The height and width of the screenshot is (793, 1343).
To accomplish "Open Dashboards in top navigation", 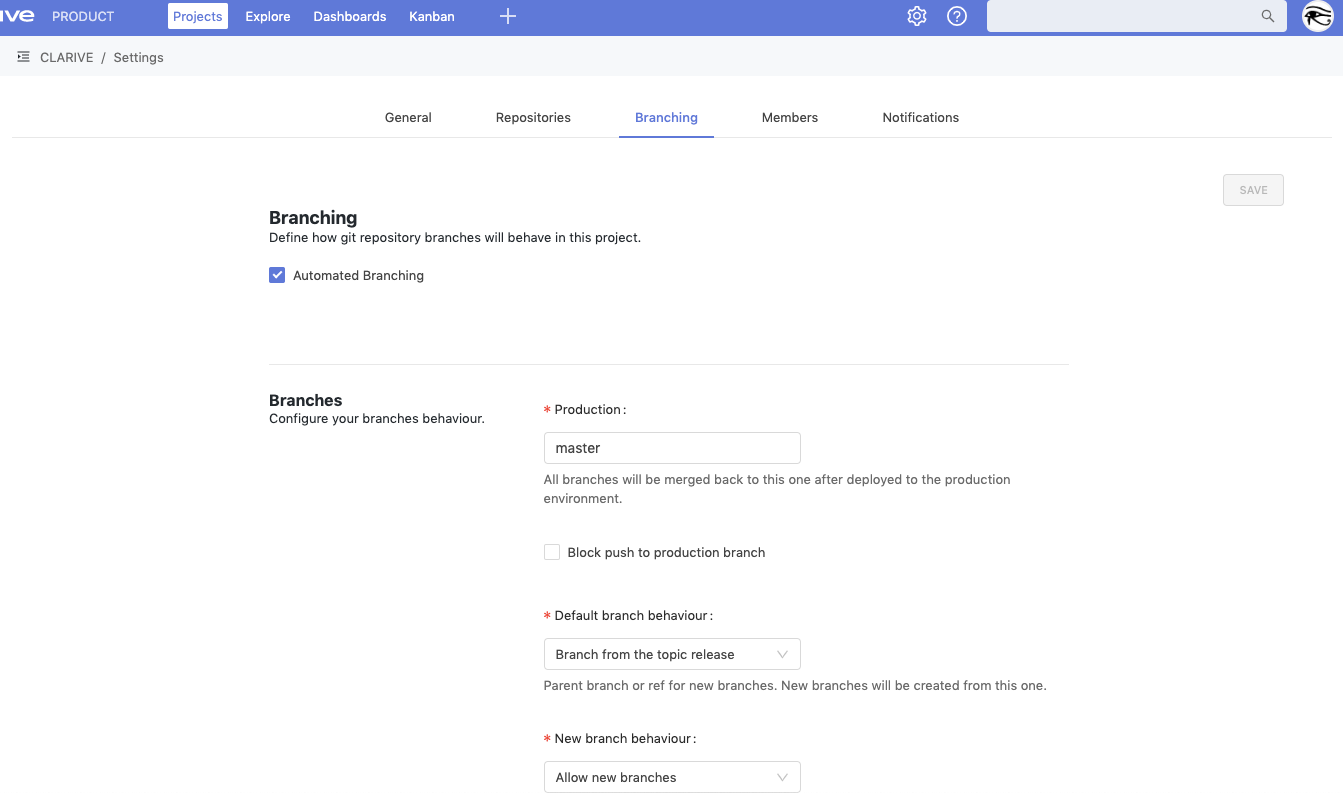I will [x=350, y=16].
